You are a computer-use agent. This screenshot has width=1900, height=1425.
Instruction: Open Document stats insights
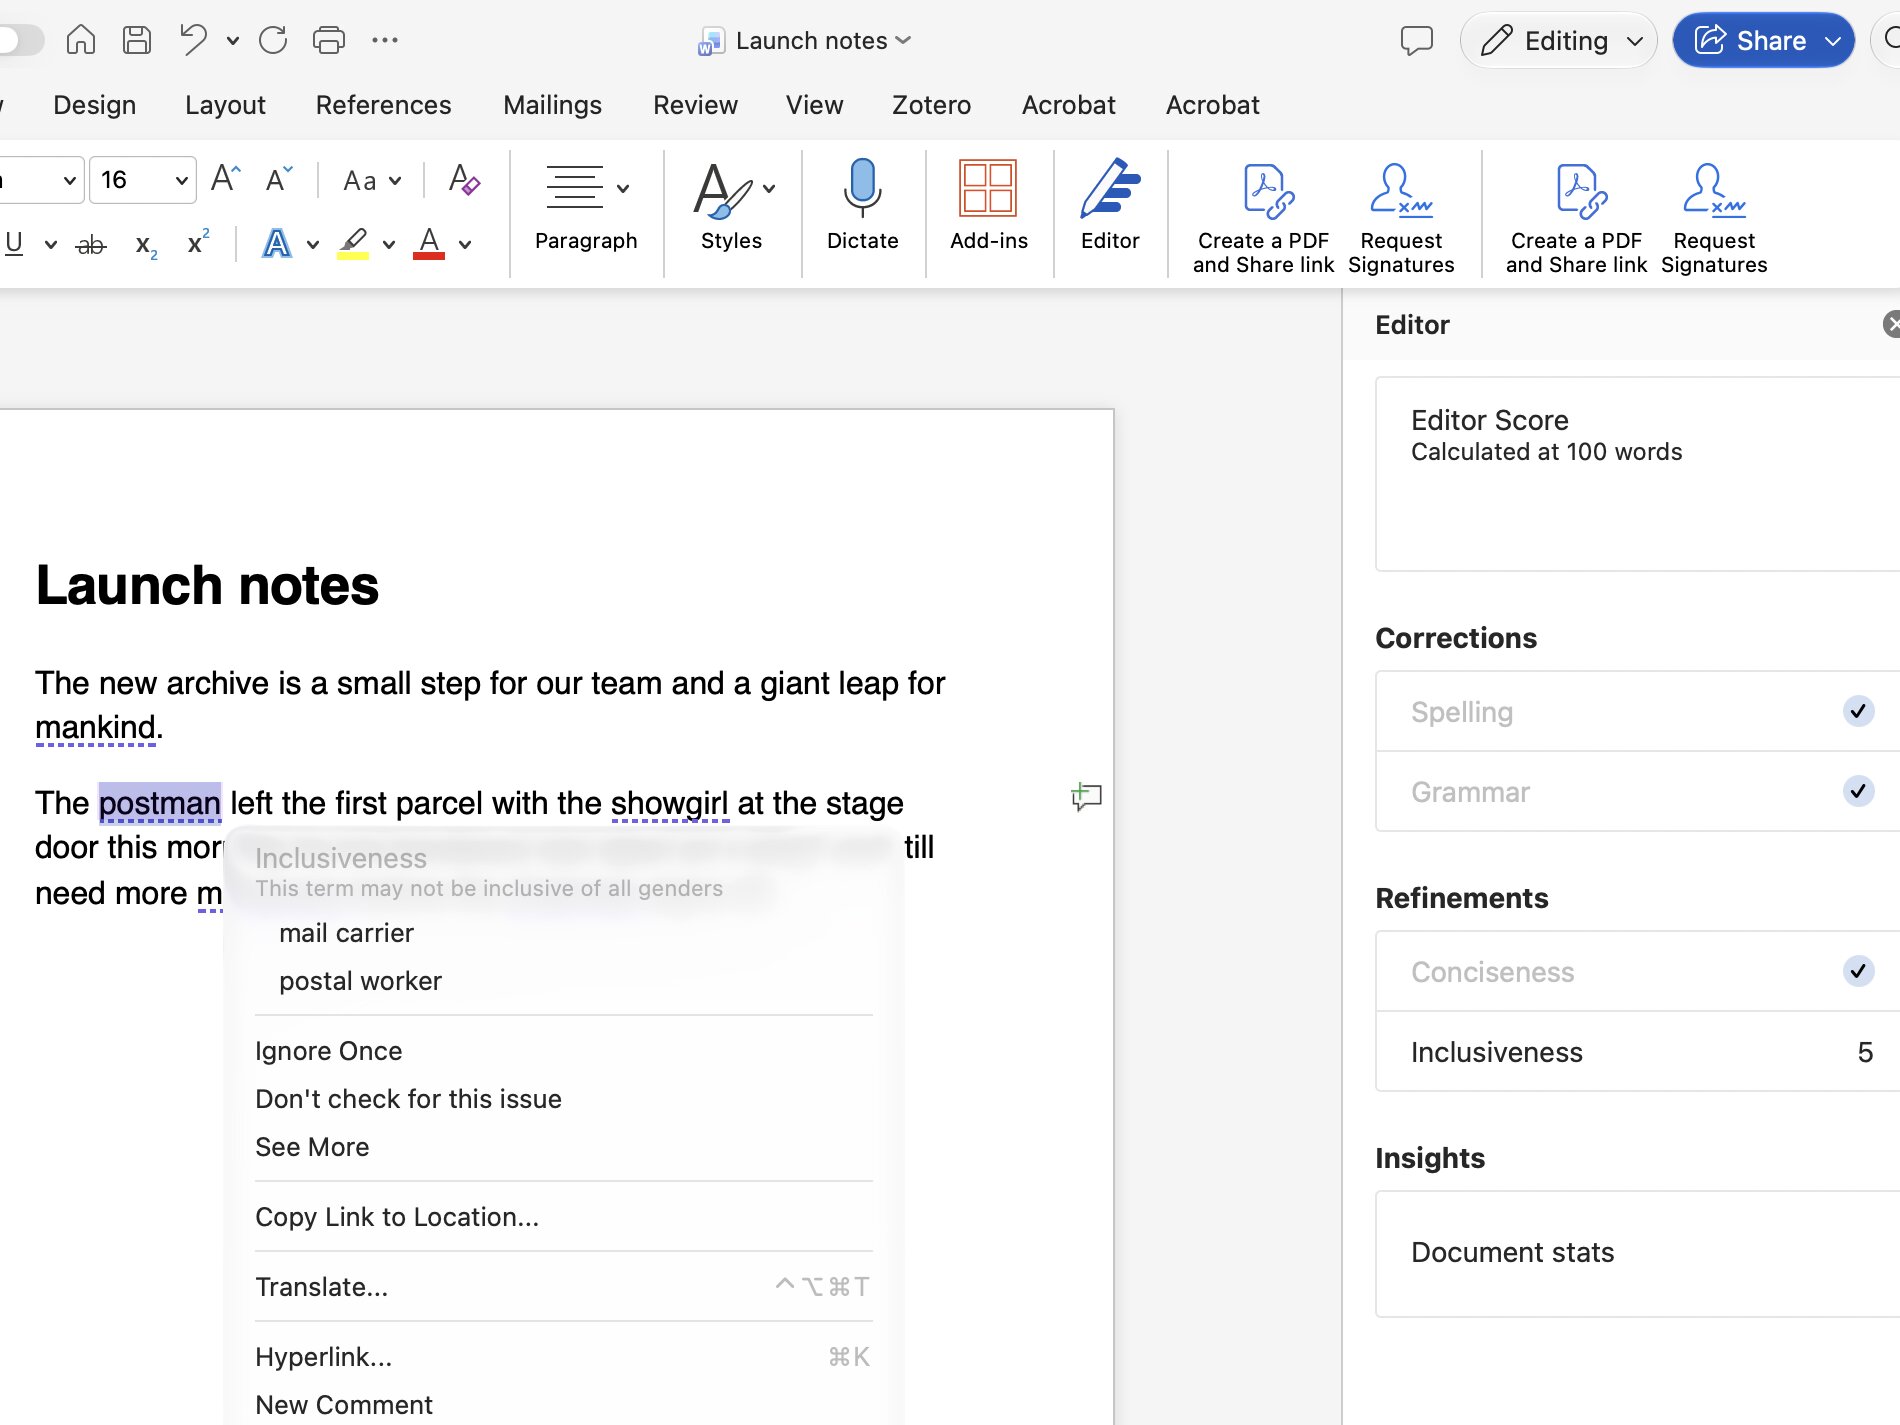1638,1253
